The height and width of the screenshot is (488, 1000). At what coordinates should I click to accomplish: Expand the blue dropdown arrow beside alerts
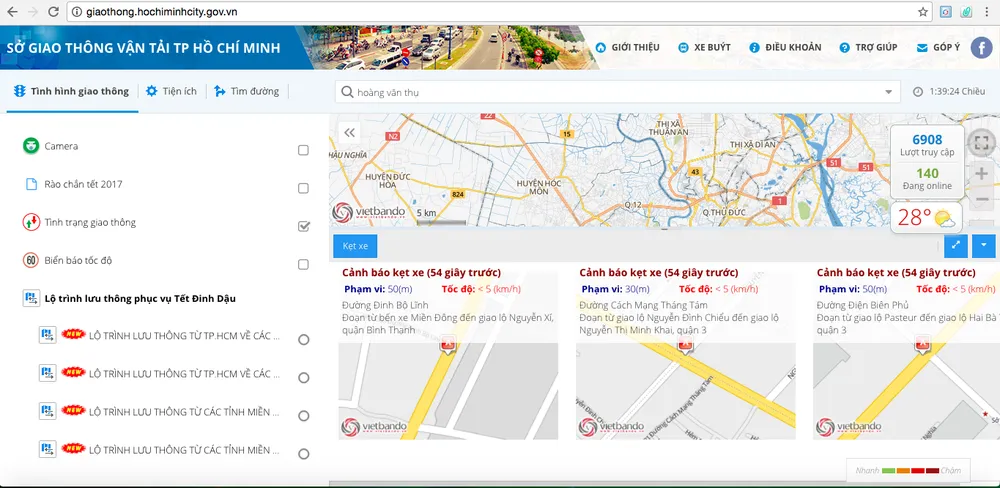click(983, 245)
